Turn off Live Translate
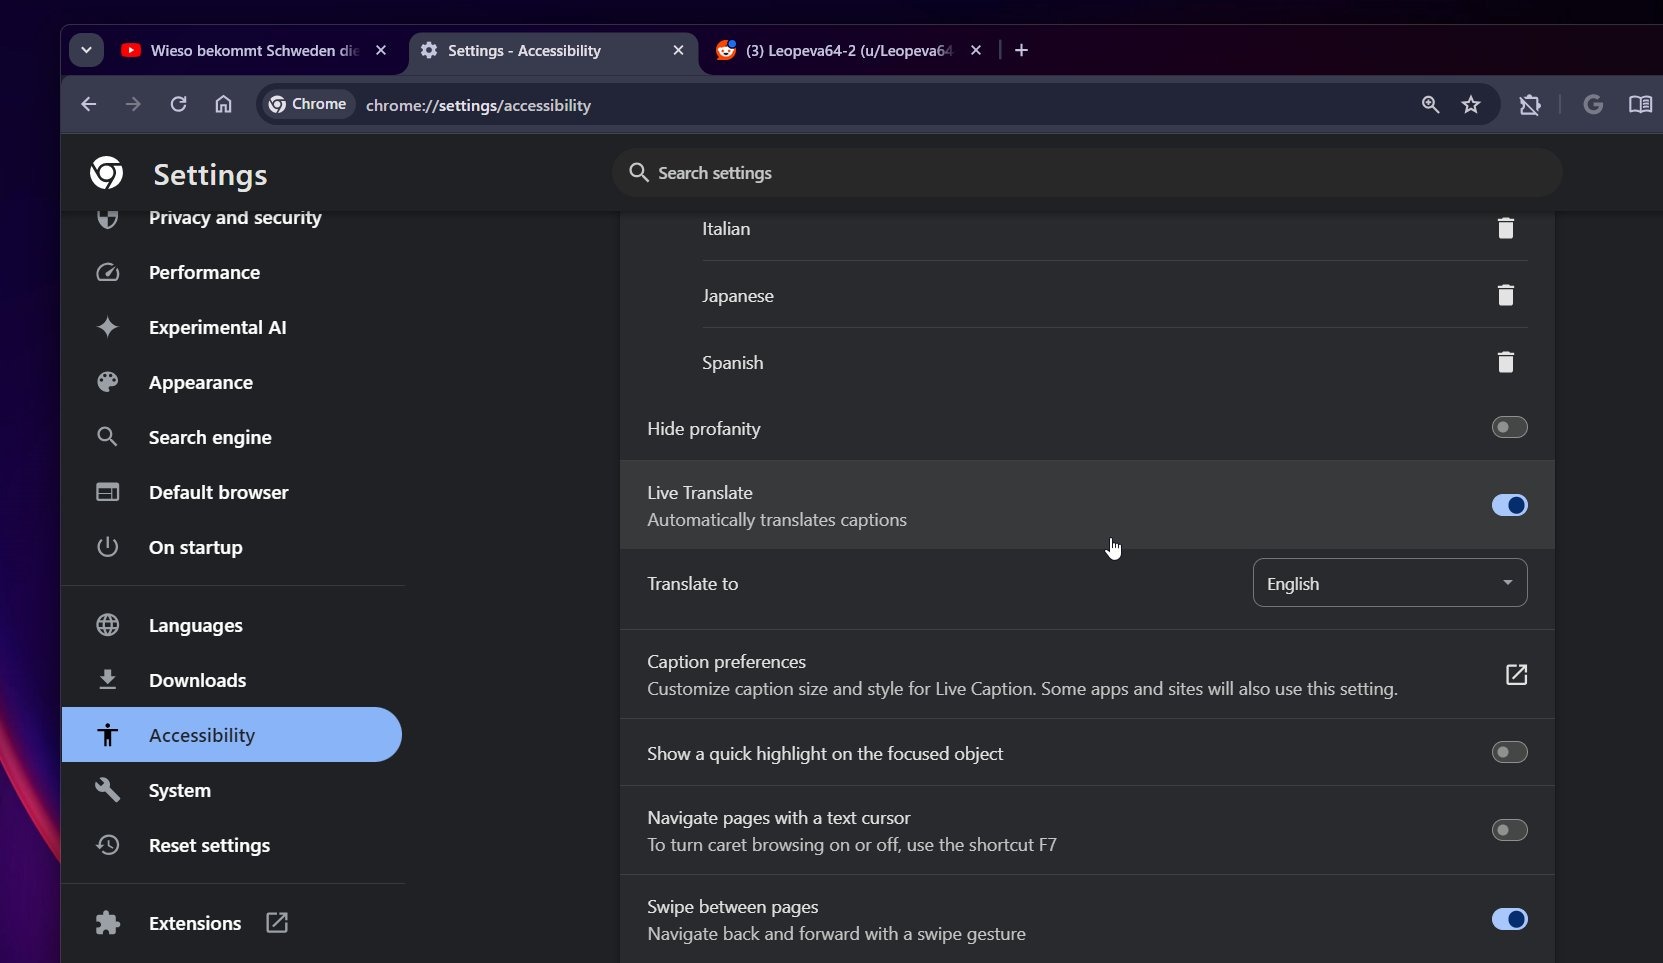Image resolution: width=1663 pixels, height=963 pixels. [1508, 506]
